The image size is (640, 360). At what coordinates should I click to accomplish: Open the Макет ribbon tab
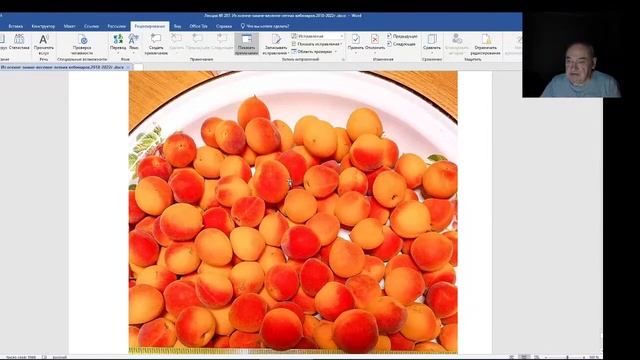tap(69, 26)
